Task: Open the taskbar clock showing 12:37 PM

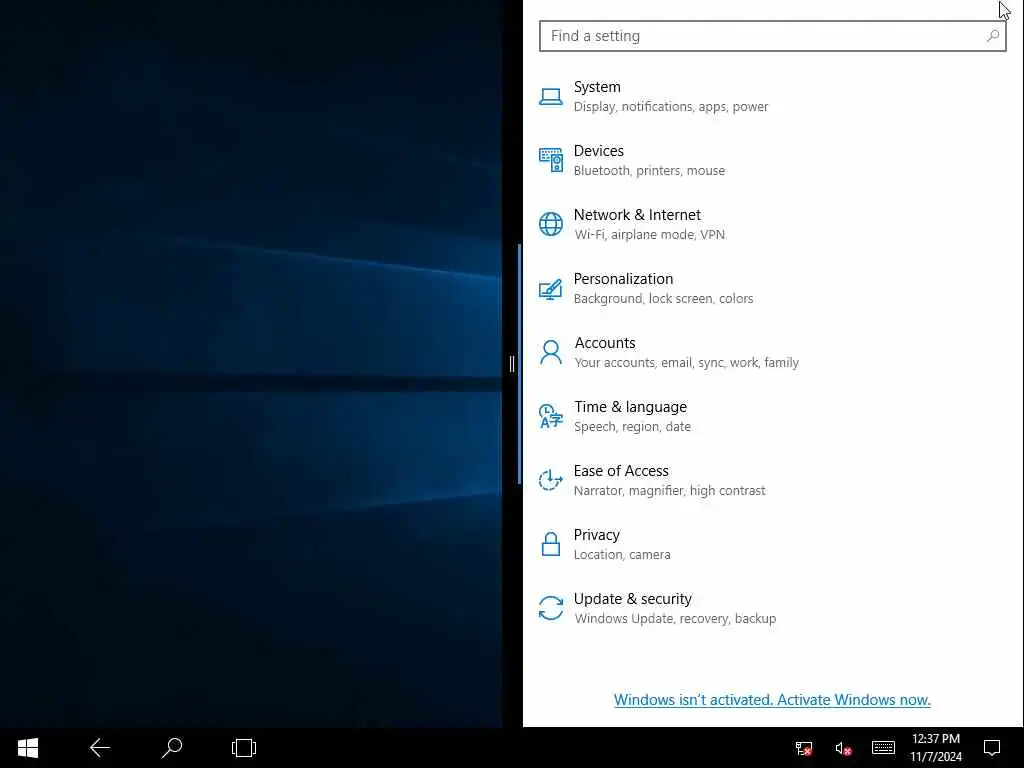Action: tap(936, 739)
